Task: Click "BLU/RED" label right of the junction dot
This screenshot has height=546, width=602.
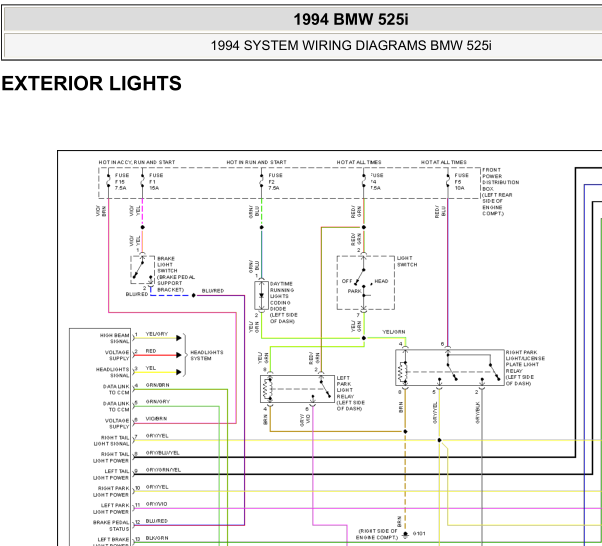Action: pyautogui.click(x=213, y=291)
